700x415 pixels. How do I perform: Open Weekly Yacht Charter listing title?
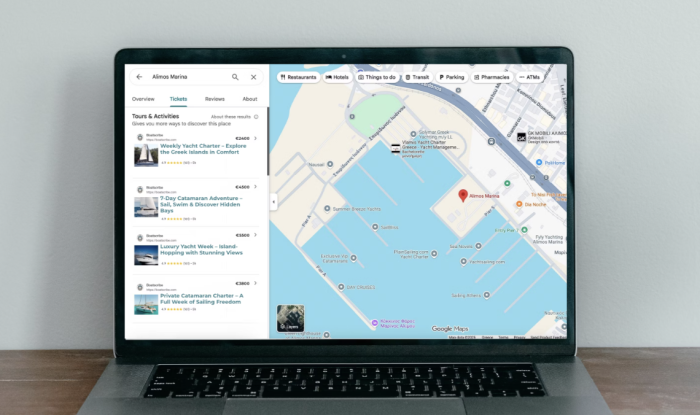[203, 149]
